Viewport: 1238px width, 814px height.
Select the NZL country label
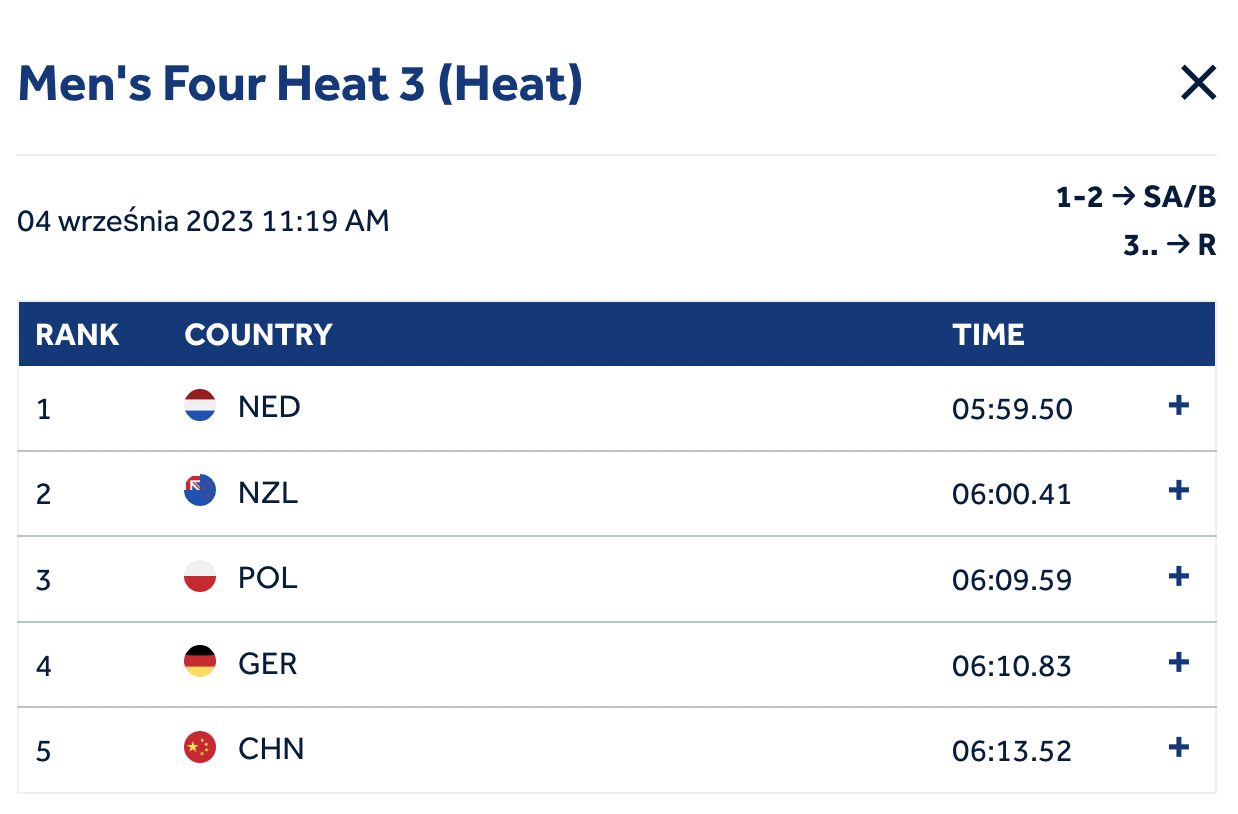268,493
